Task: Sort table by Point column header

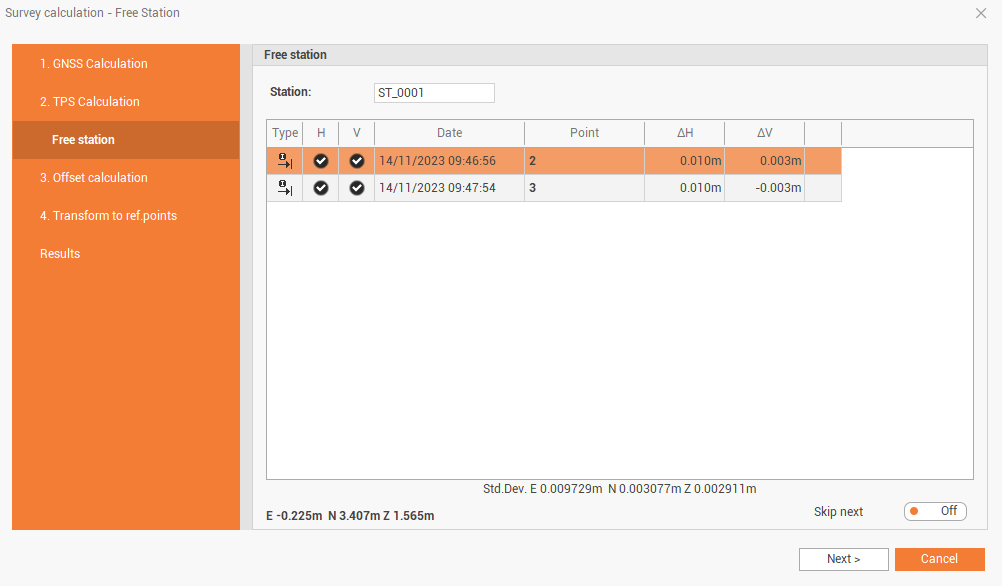Action: coord(584,133)
